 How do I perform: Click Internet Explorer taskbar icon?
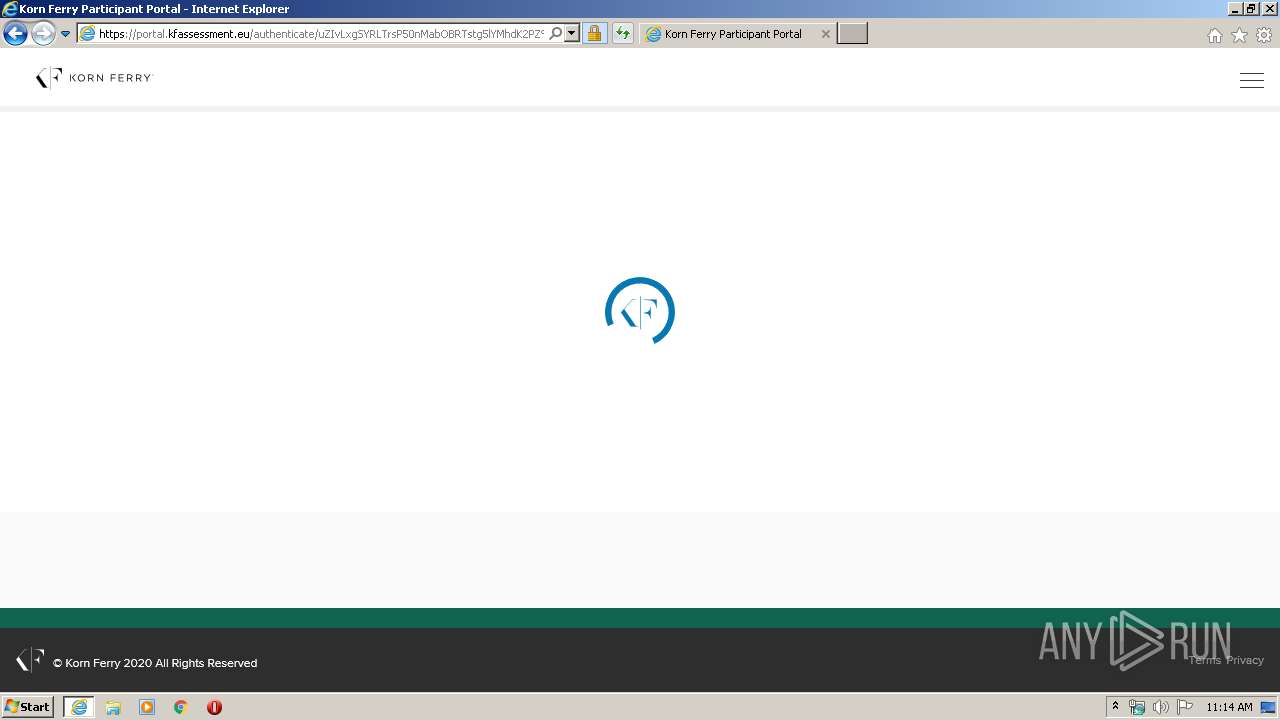[x=79, y=707]
